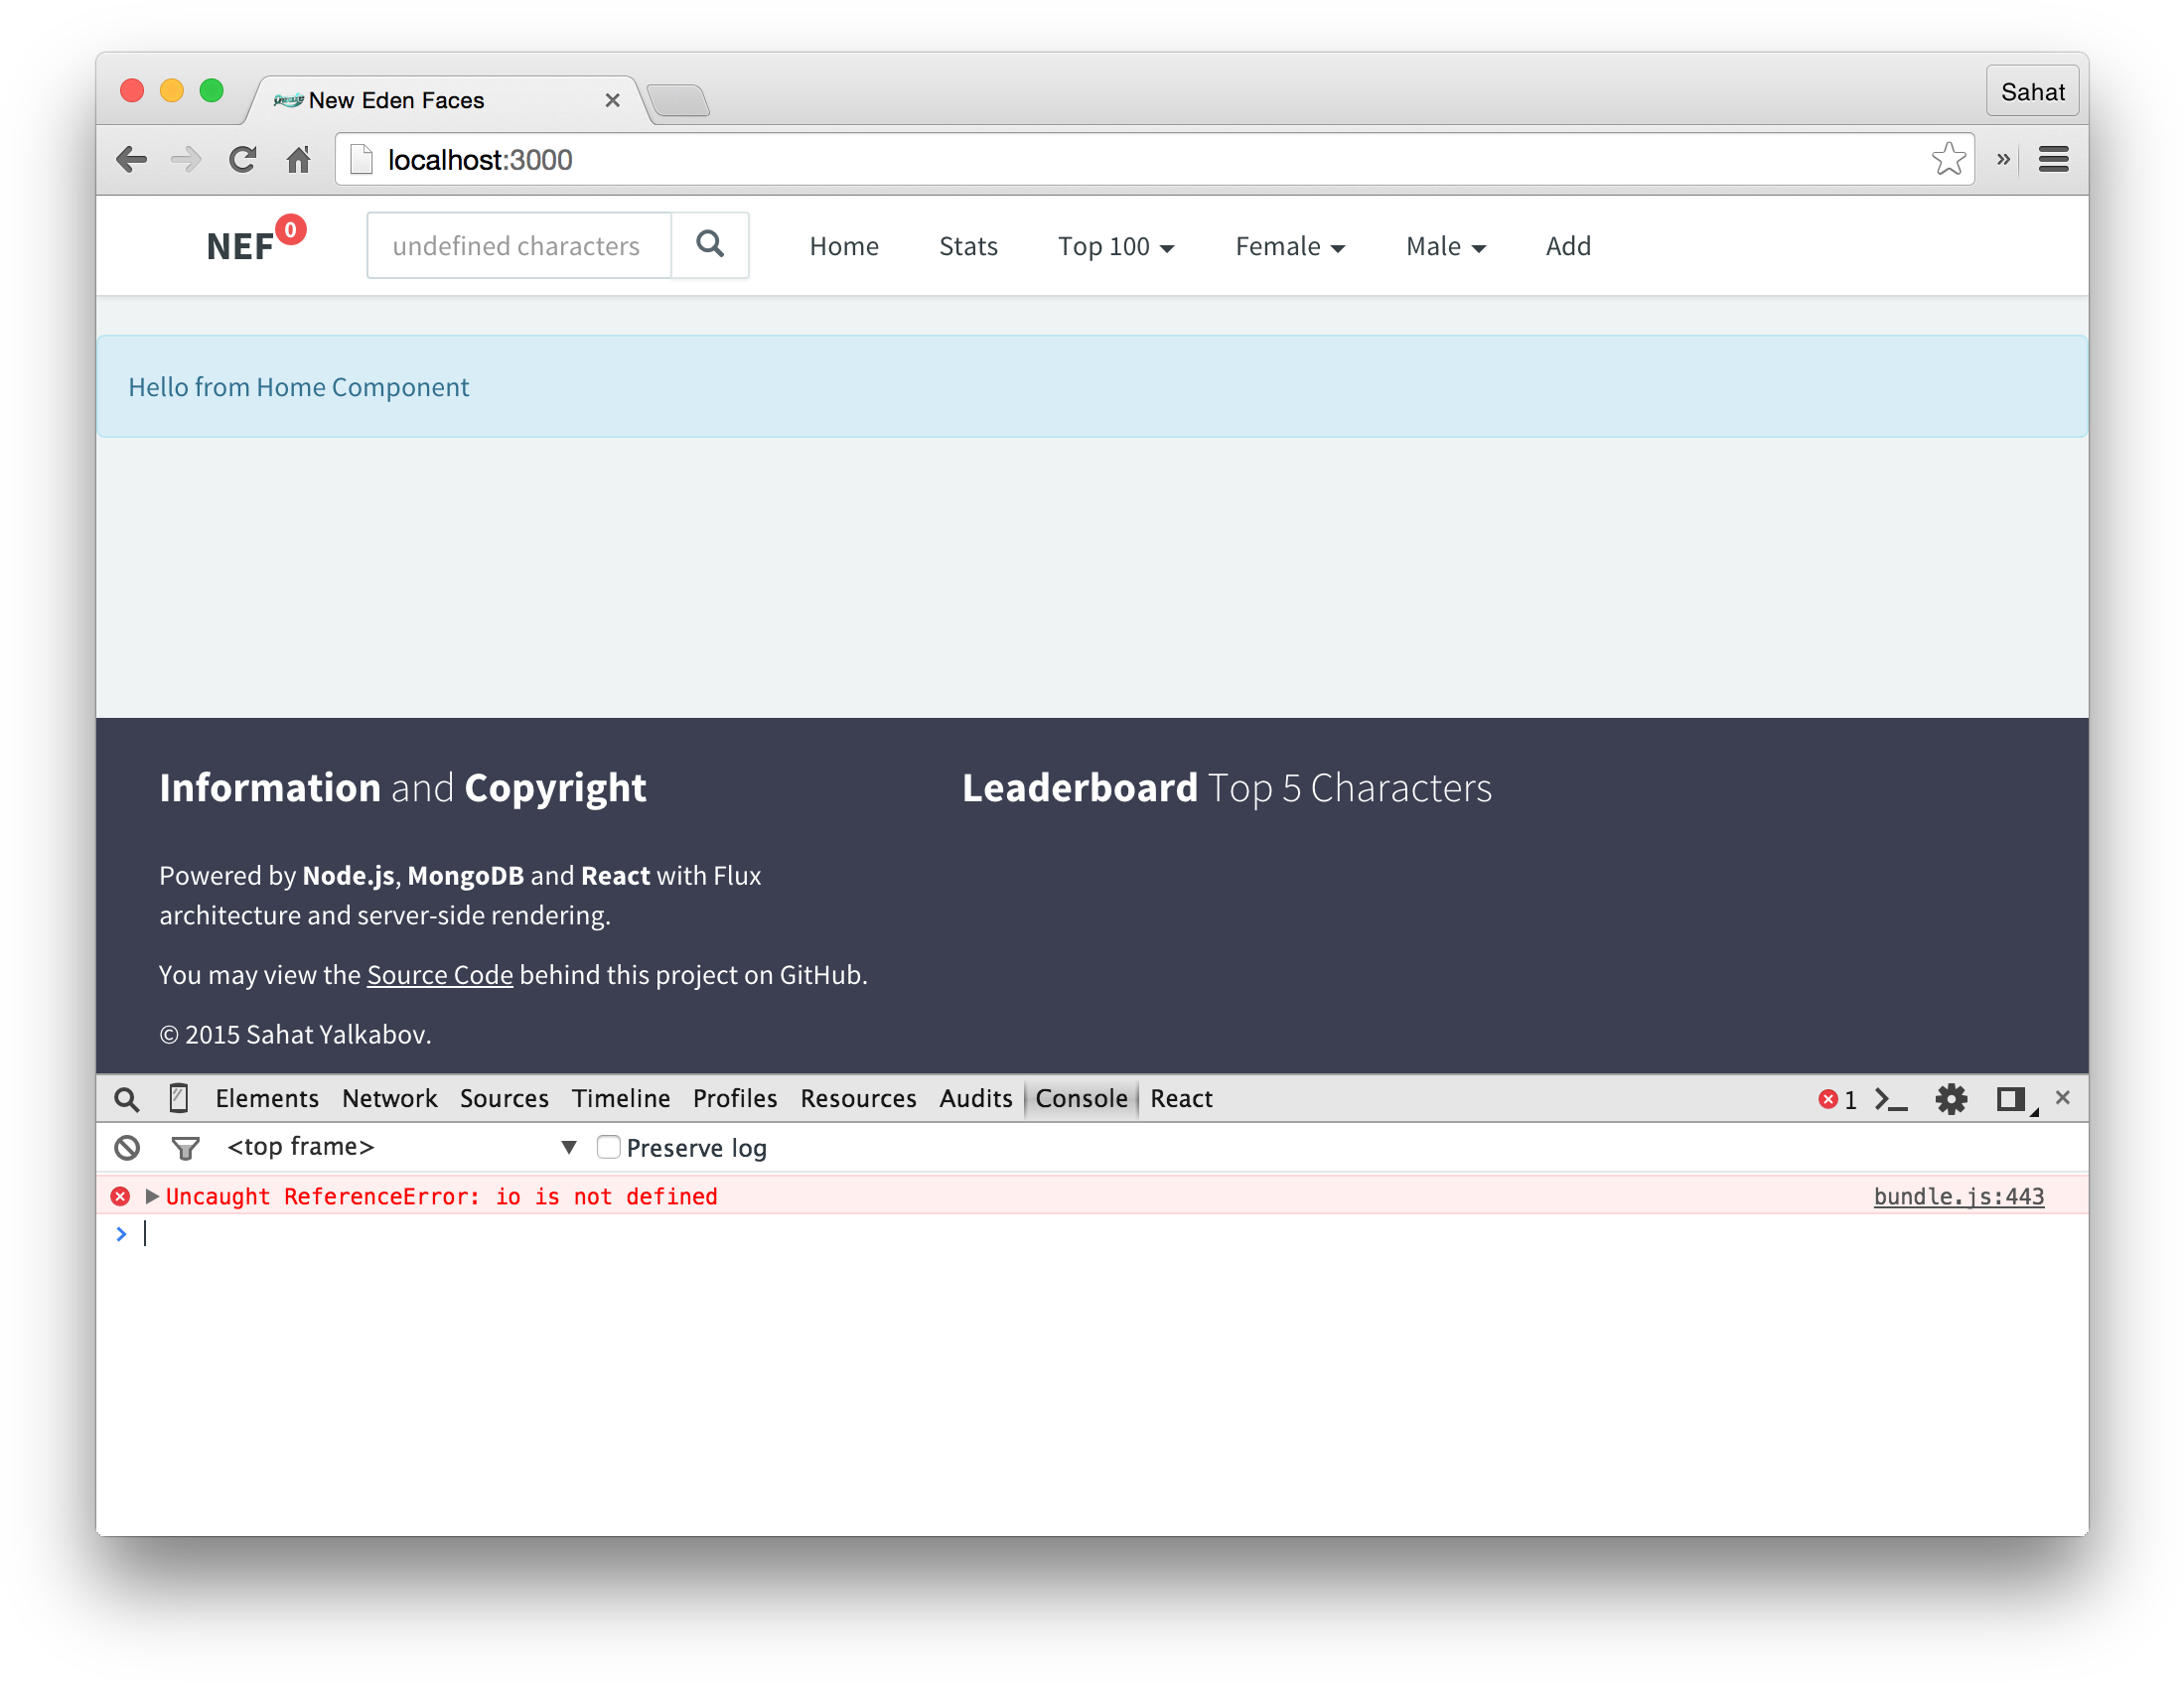Switch to the Profiles tab
Image resolution: width=2184 pixels, height=1683 pixels.
[x=735, y=1099]
